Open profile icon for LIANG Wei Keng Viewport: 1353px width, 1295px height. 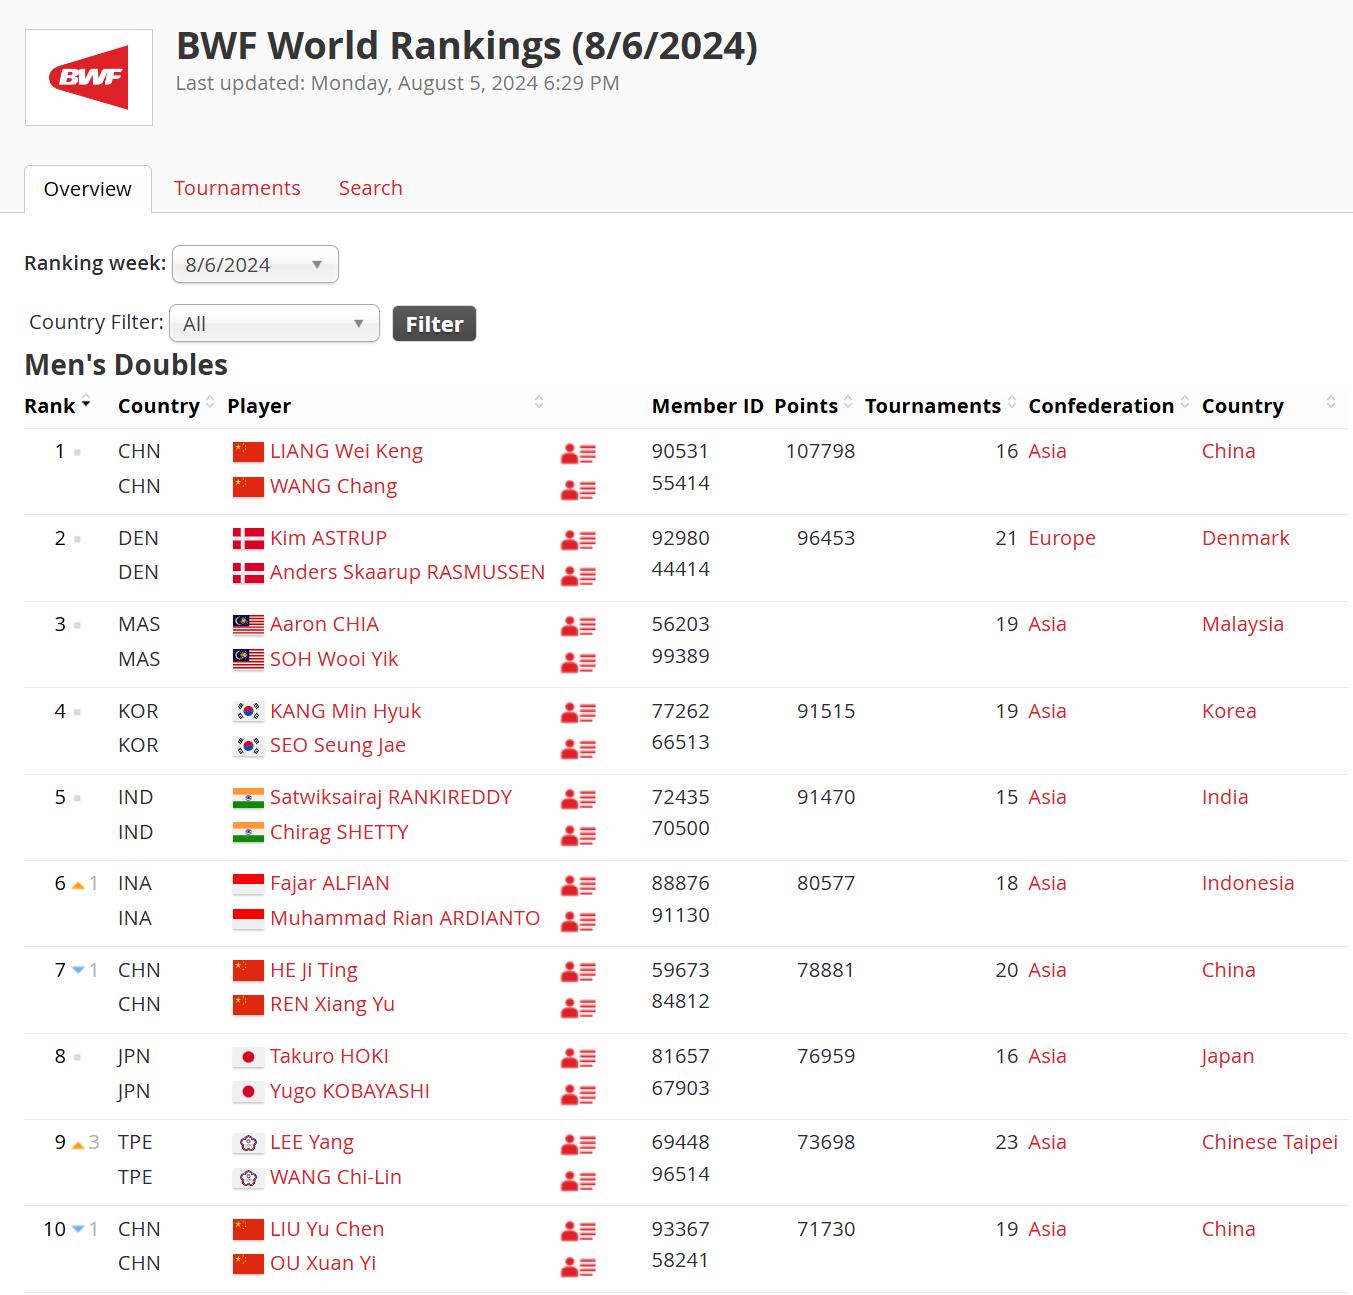click(x=578, y=454)
